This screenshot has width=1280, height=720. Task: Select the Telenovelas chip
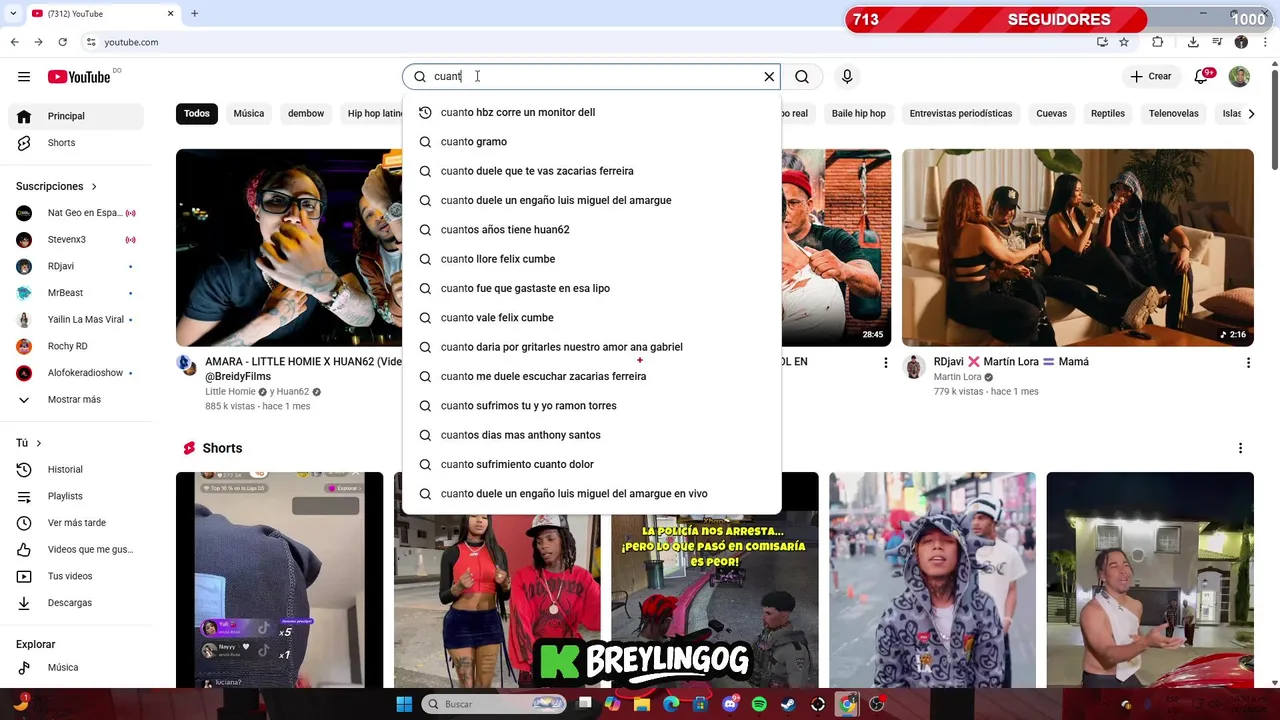click(1174, 113)
